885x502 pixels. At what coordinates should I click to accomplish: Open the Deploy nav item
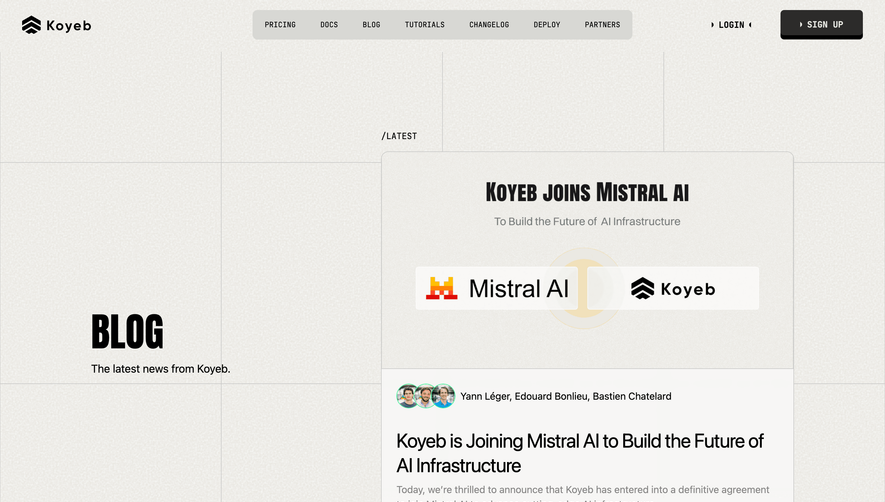pyautogui.click(x=547, y=25)
